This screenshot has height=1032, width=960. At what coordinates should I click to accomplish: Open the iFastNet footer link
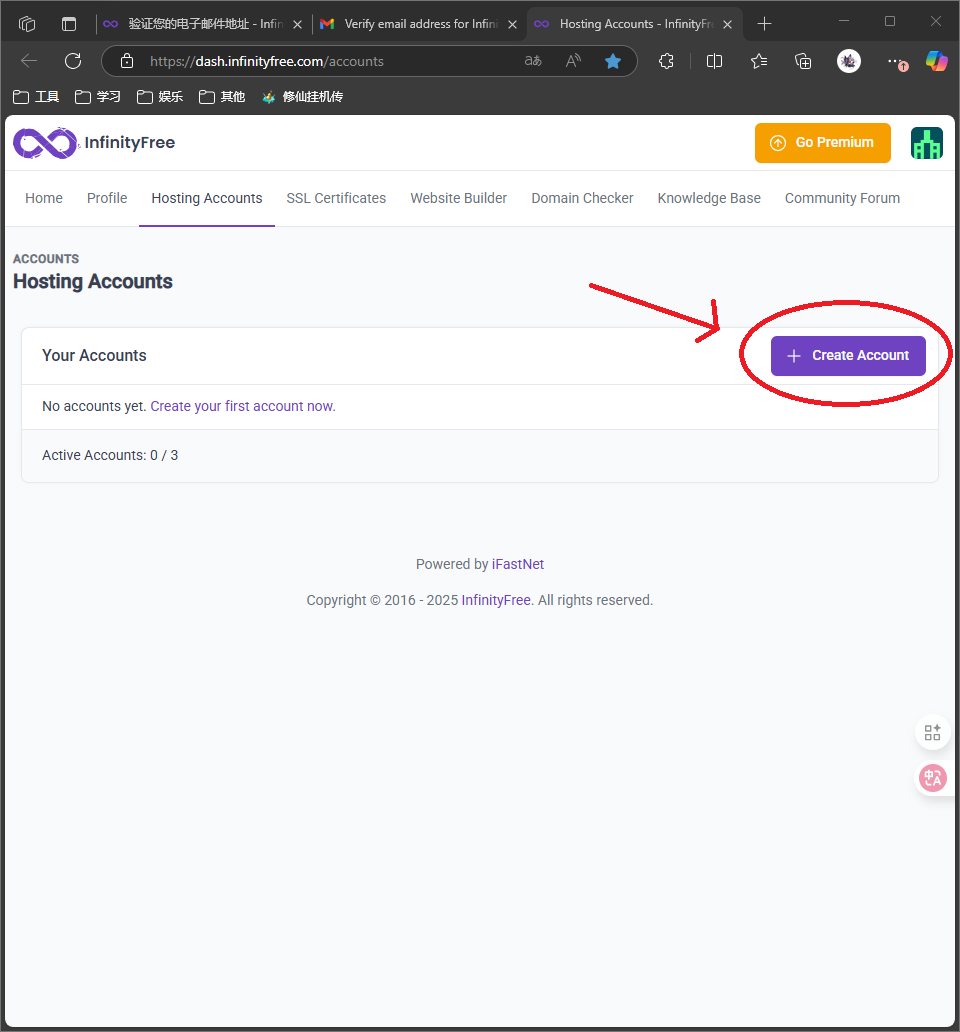click(x=518, y=564)
